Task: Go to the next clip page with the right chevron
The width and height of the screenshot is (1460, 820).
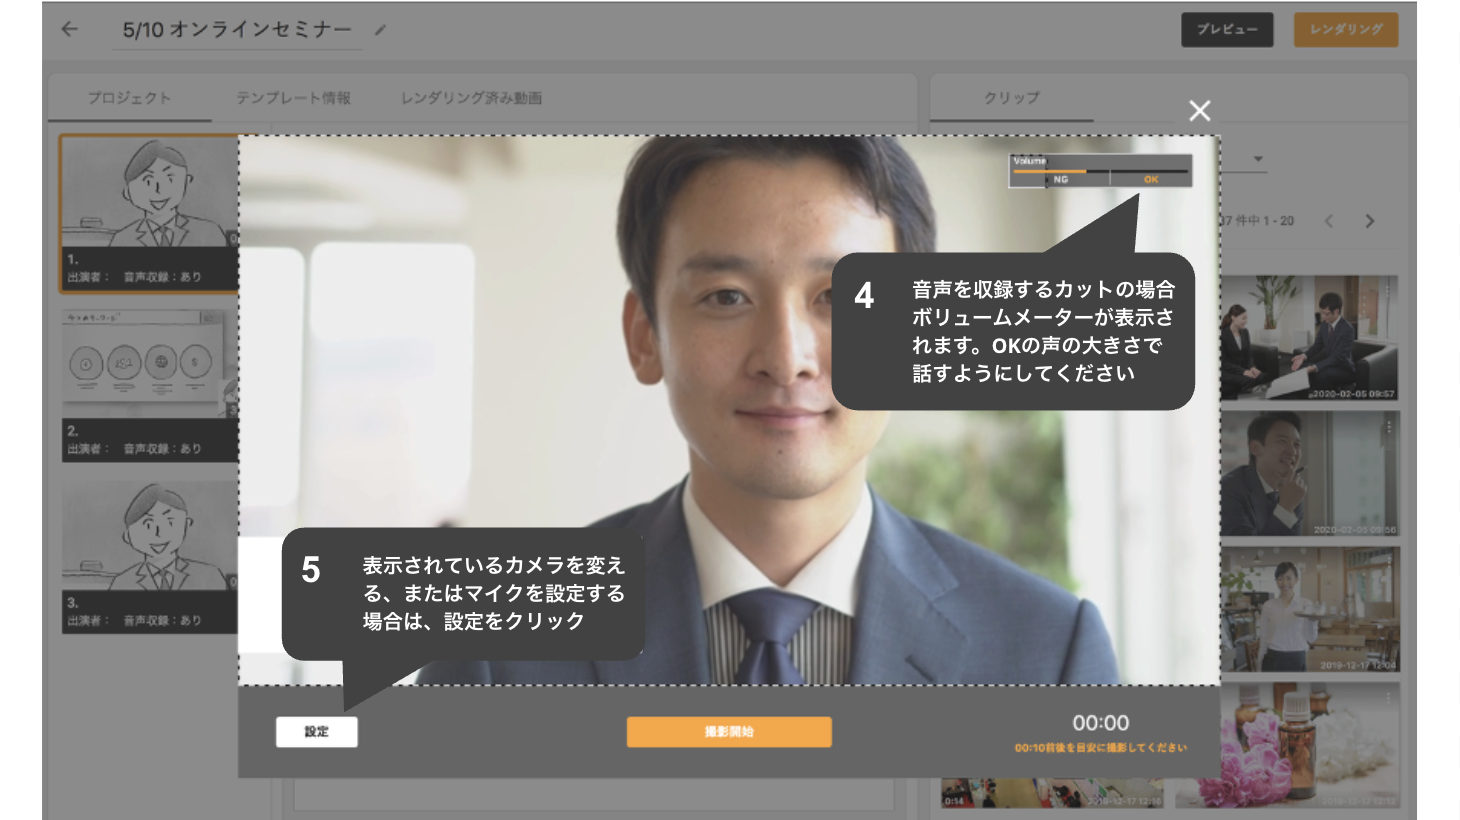Action: pos(1370,221)
